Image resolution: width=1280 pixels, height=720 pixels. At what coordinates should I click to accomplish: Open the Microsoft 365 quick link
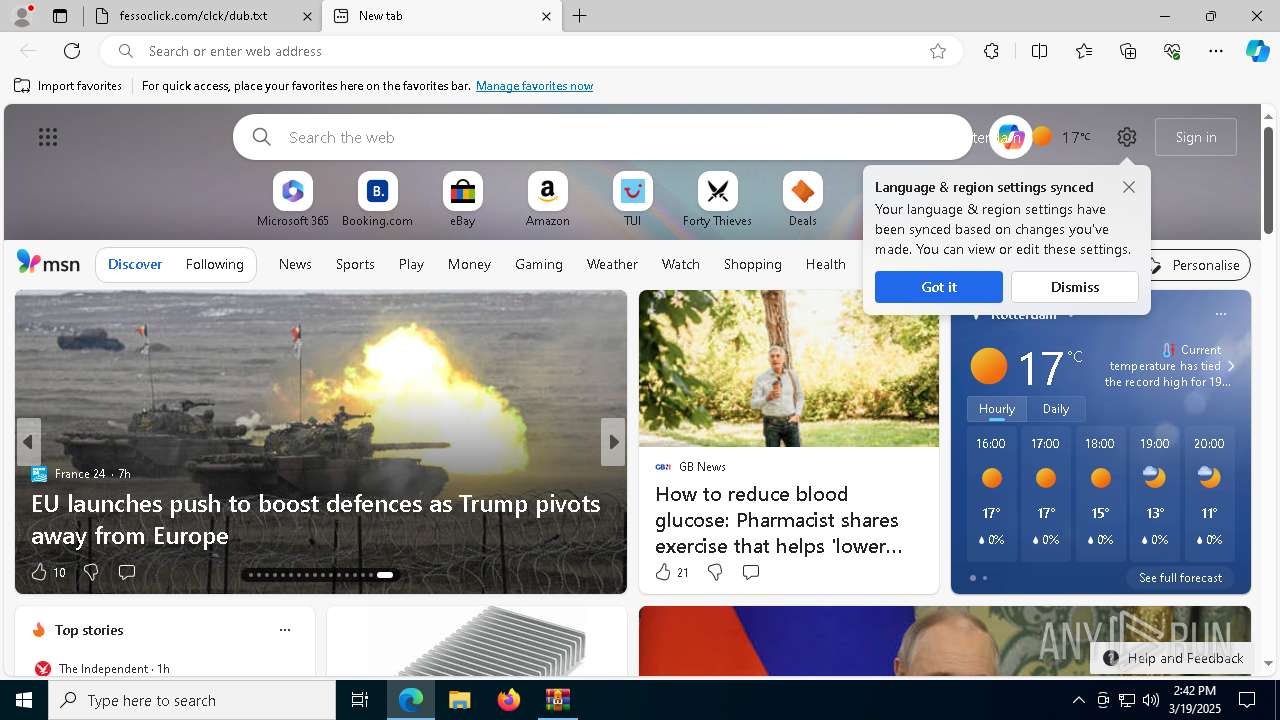click(292, 200)
